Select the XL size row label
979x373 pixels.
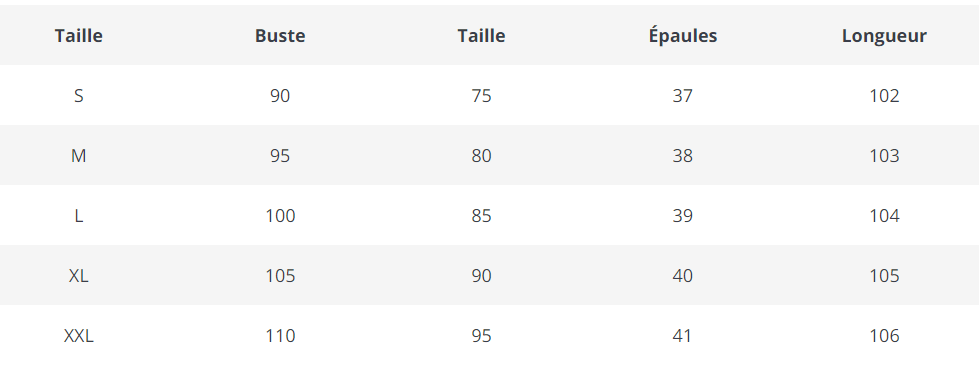coord(78,276)
